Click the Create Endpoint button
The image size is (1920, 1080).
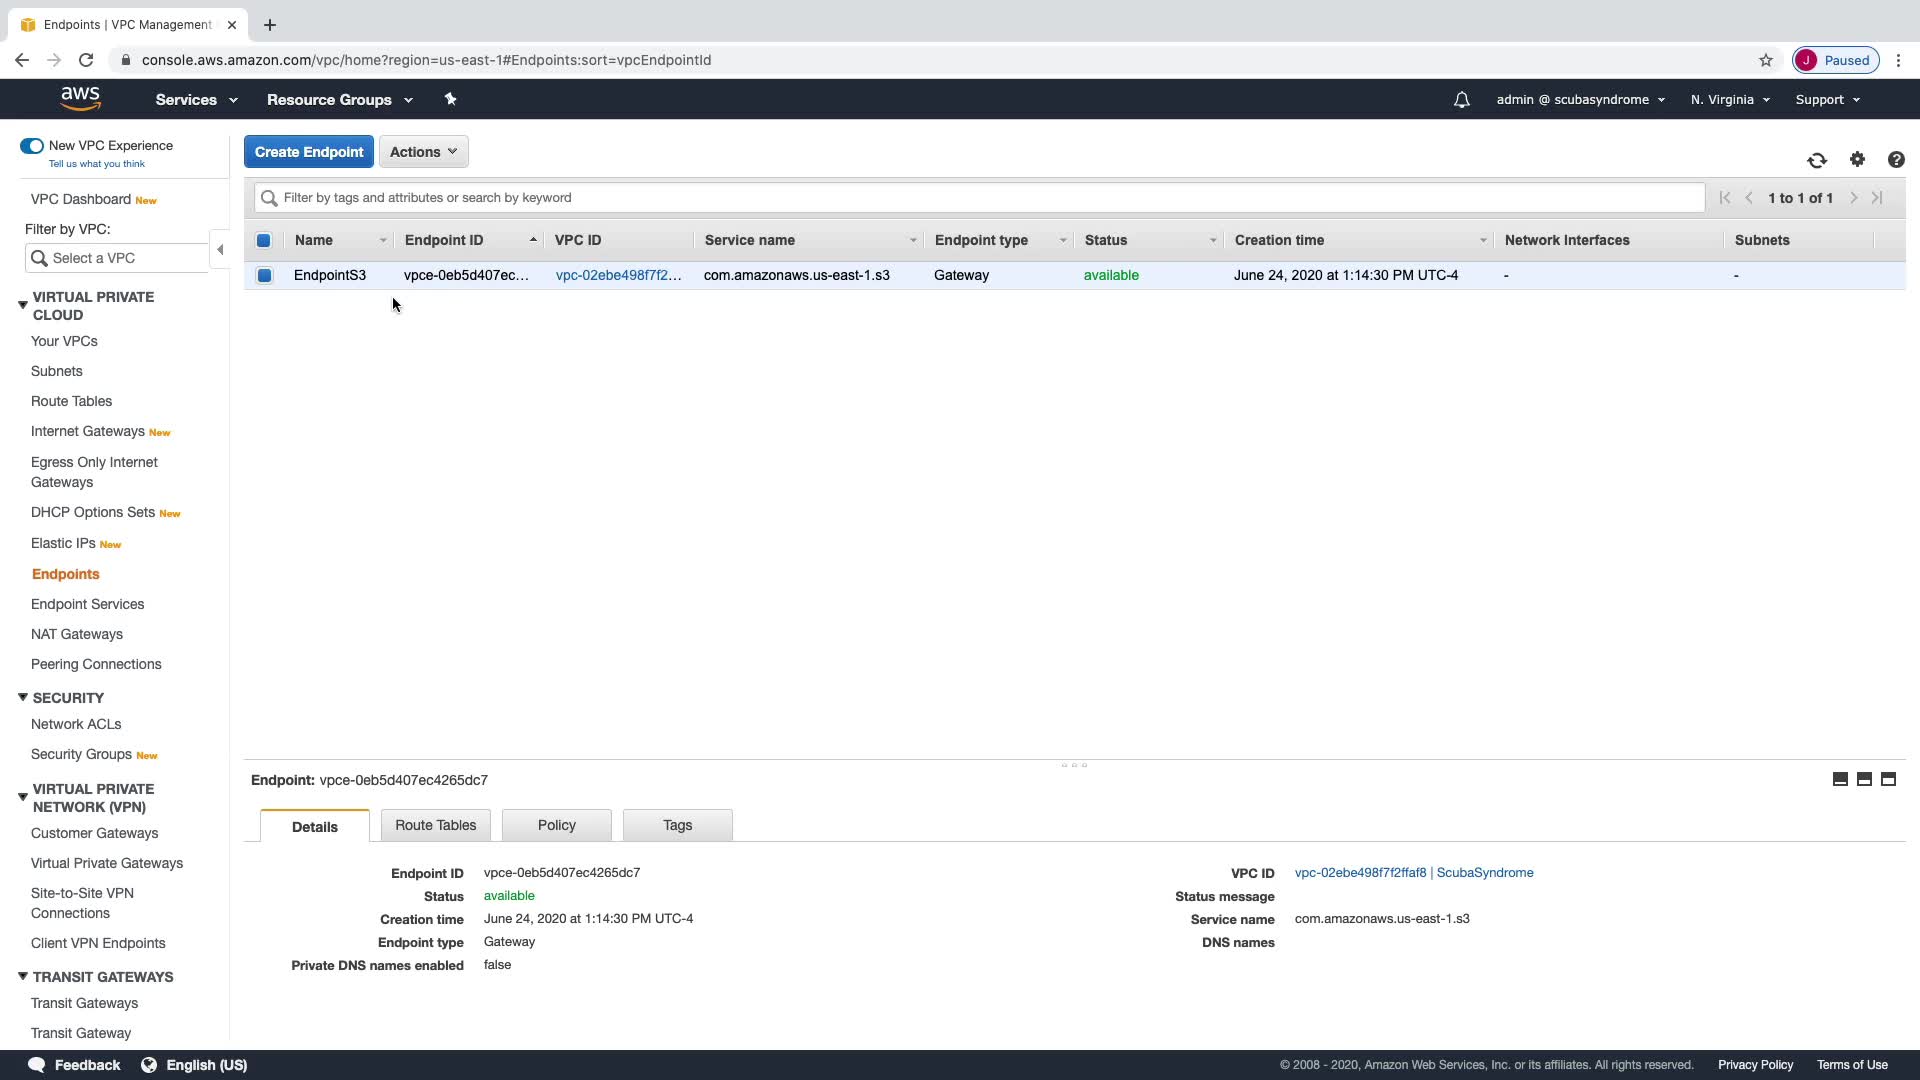(x=309, y=152)
